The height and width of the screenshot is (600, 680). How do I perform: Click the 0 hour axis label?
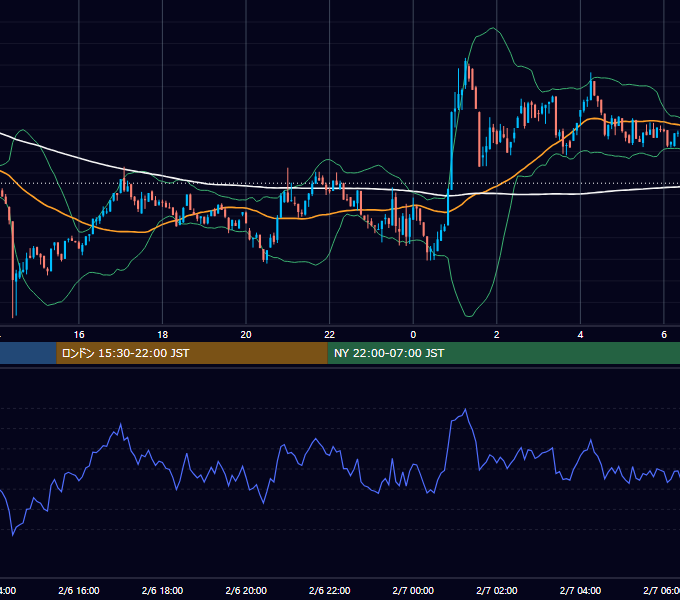(413, 335)
